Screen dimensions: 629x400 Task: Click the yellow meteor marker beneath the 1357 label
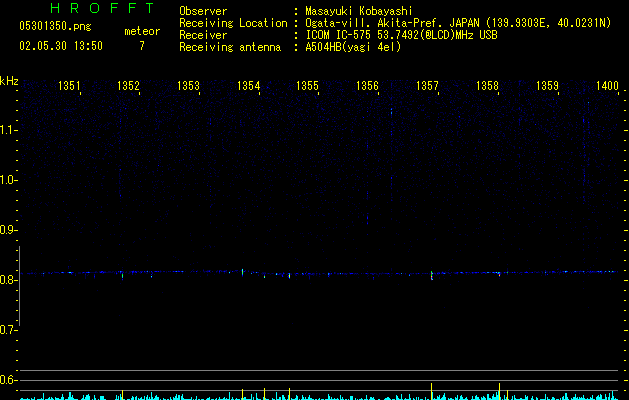pyautogui.click(x=432, y=391)
